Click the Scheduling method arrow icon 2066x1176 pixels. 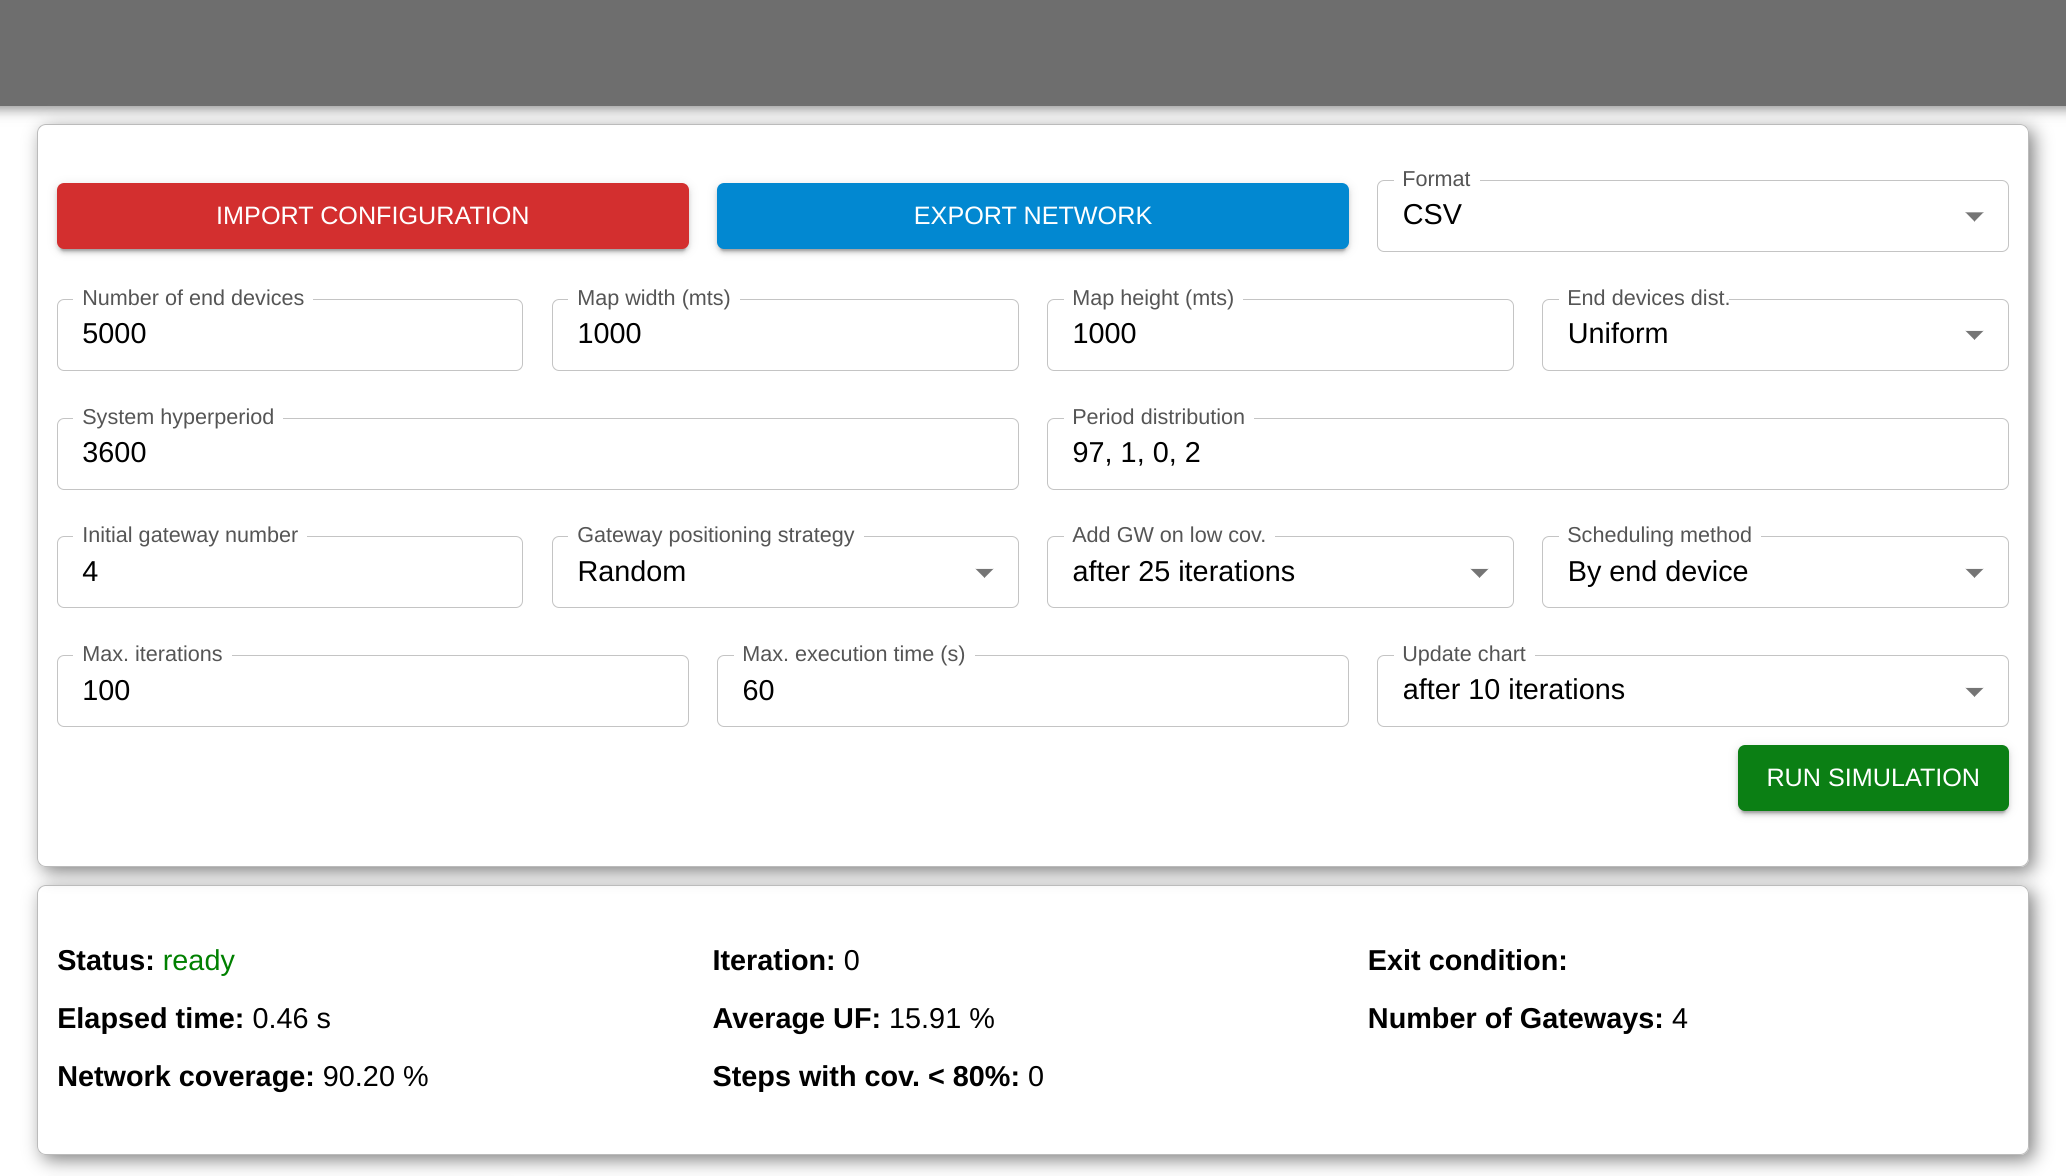click(1973, 573)
